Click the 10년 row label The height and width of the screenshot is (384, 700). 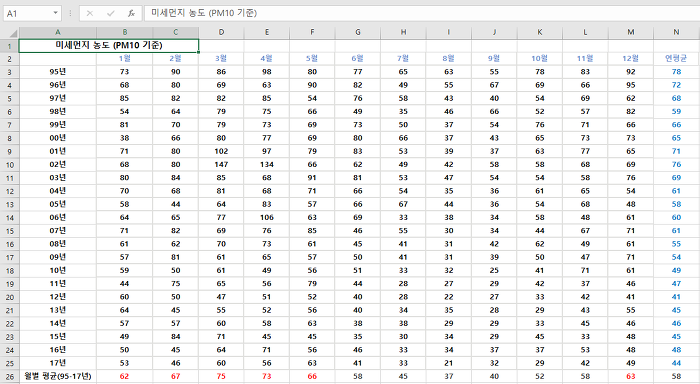[58, 271]
